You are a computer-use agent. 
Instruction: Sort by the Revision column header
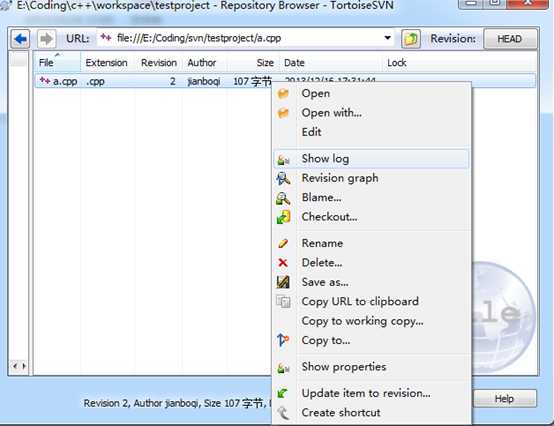point(159,63)
